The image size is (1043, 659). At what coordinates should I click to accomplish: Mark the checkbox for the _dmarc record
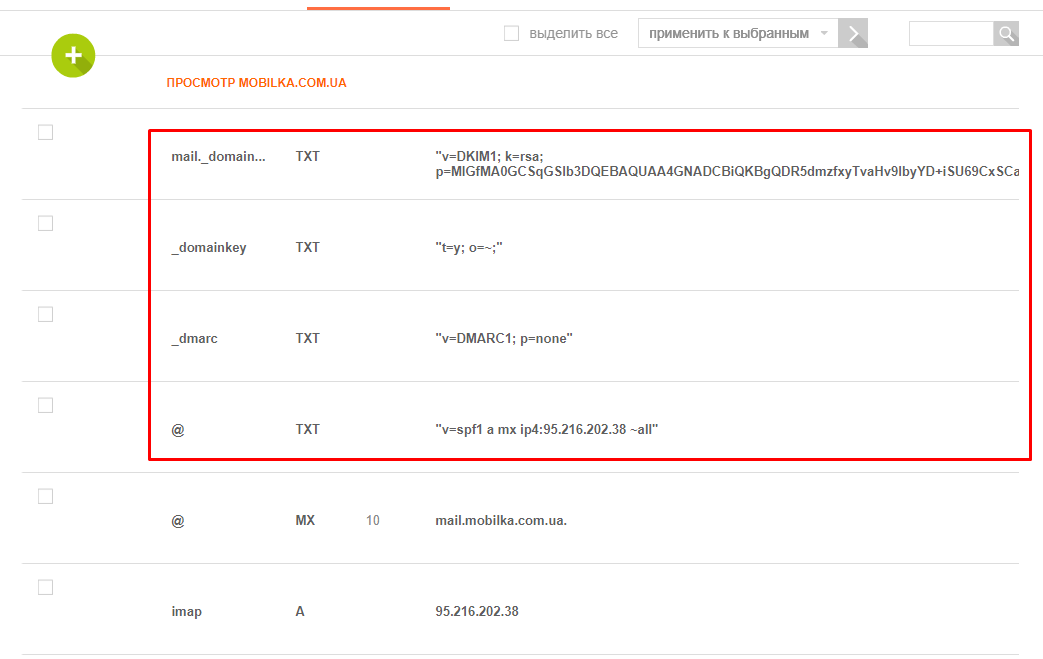tap(45, 314)
